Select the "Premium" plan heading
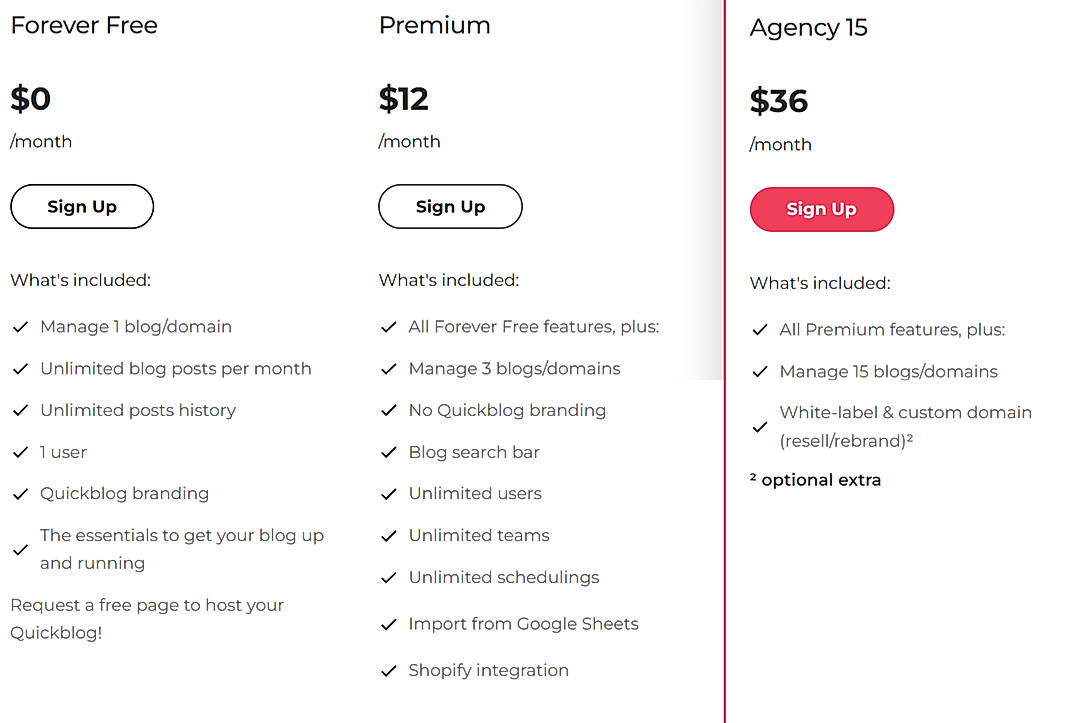The height and width of the screenshot is (723, 1070). [435, 25]
